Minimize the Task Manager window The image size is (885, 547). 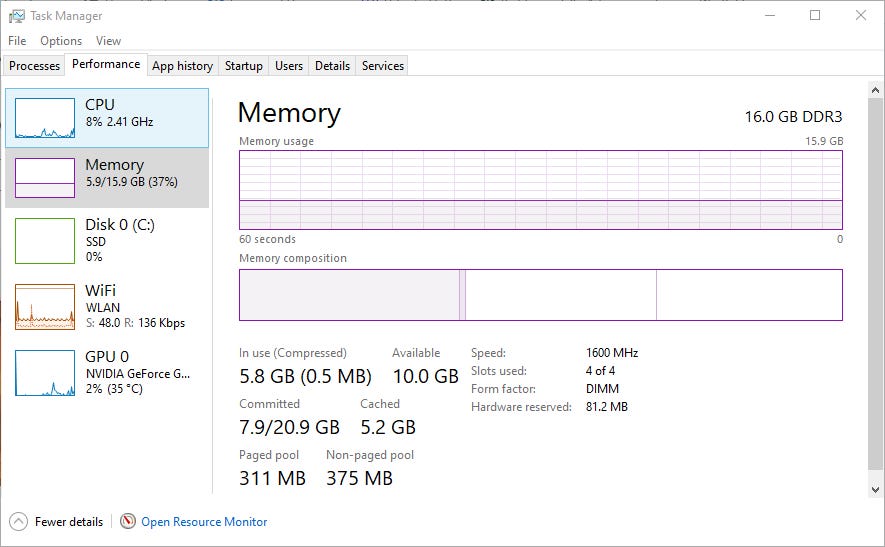tap(770, 15)
